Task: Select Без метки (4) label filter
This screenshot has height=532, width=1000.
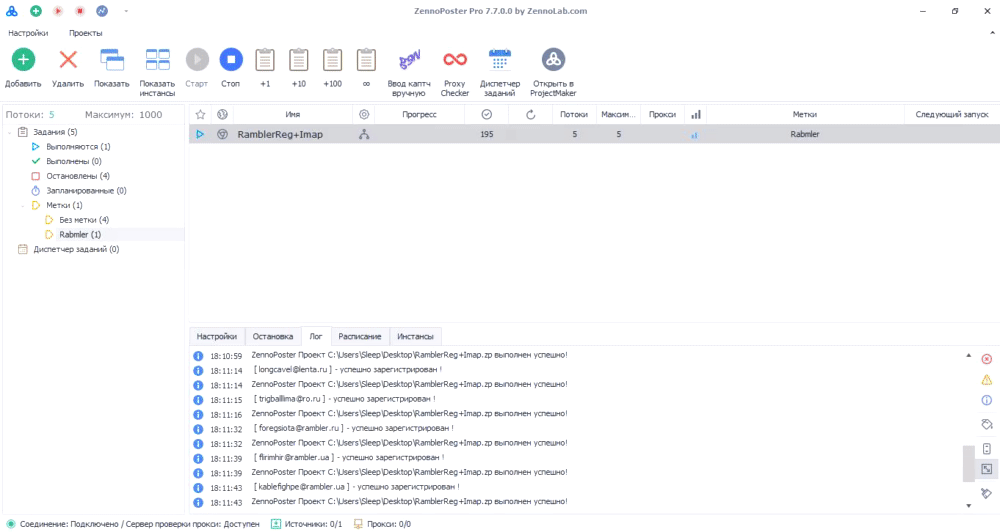Action: pos(84,220)
